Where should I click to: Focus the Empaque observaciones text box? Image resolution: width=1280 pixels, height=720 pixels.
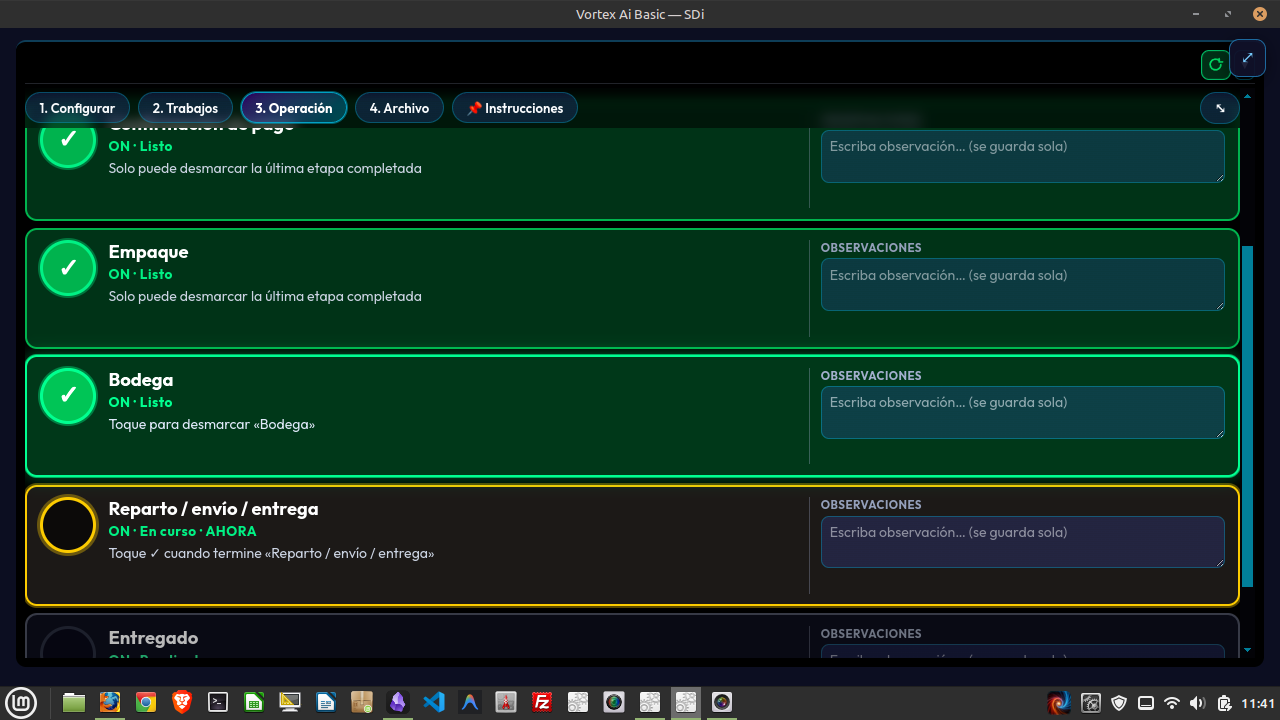point(1023,284)
